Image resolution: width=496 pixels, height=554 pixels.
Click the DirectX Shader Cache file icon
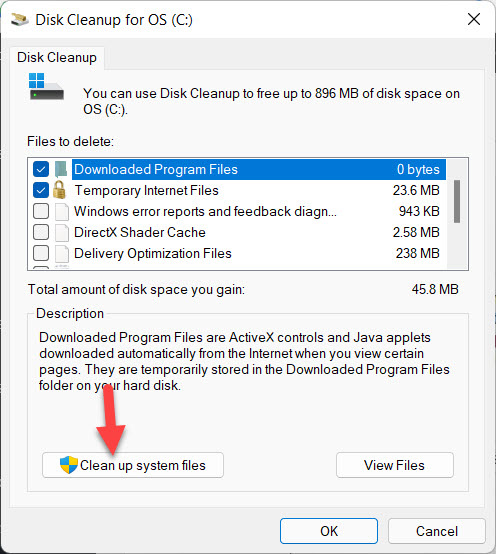click(62, 232)
